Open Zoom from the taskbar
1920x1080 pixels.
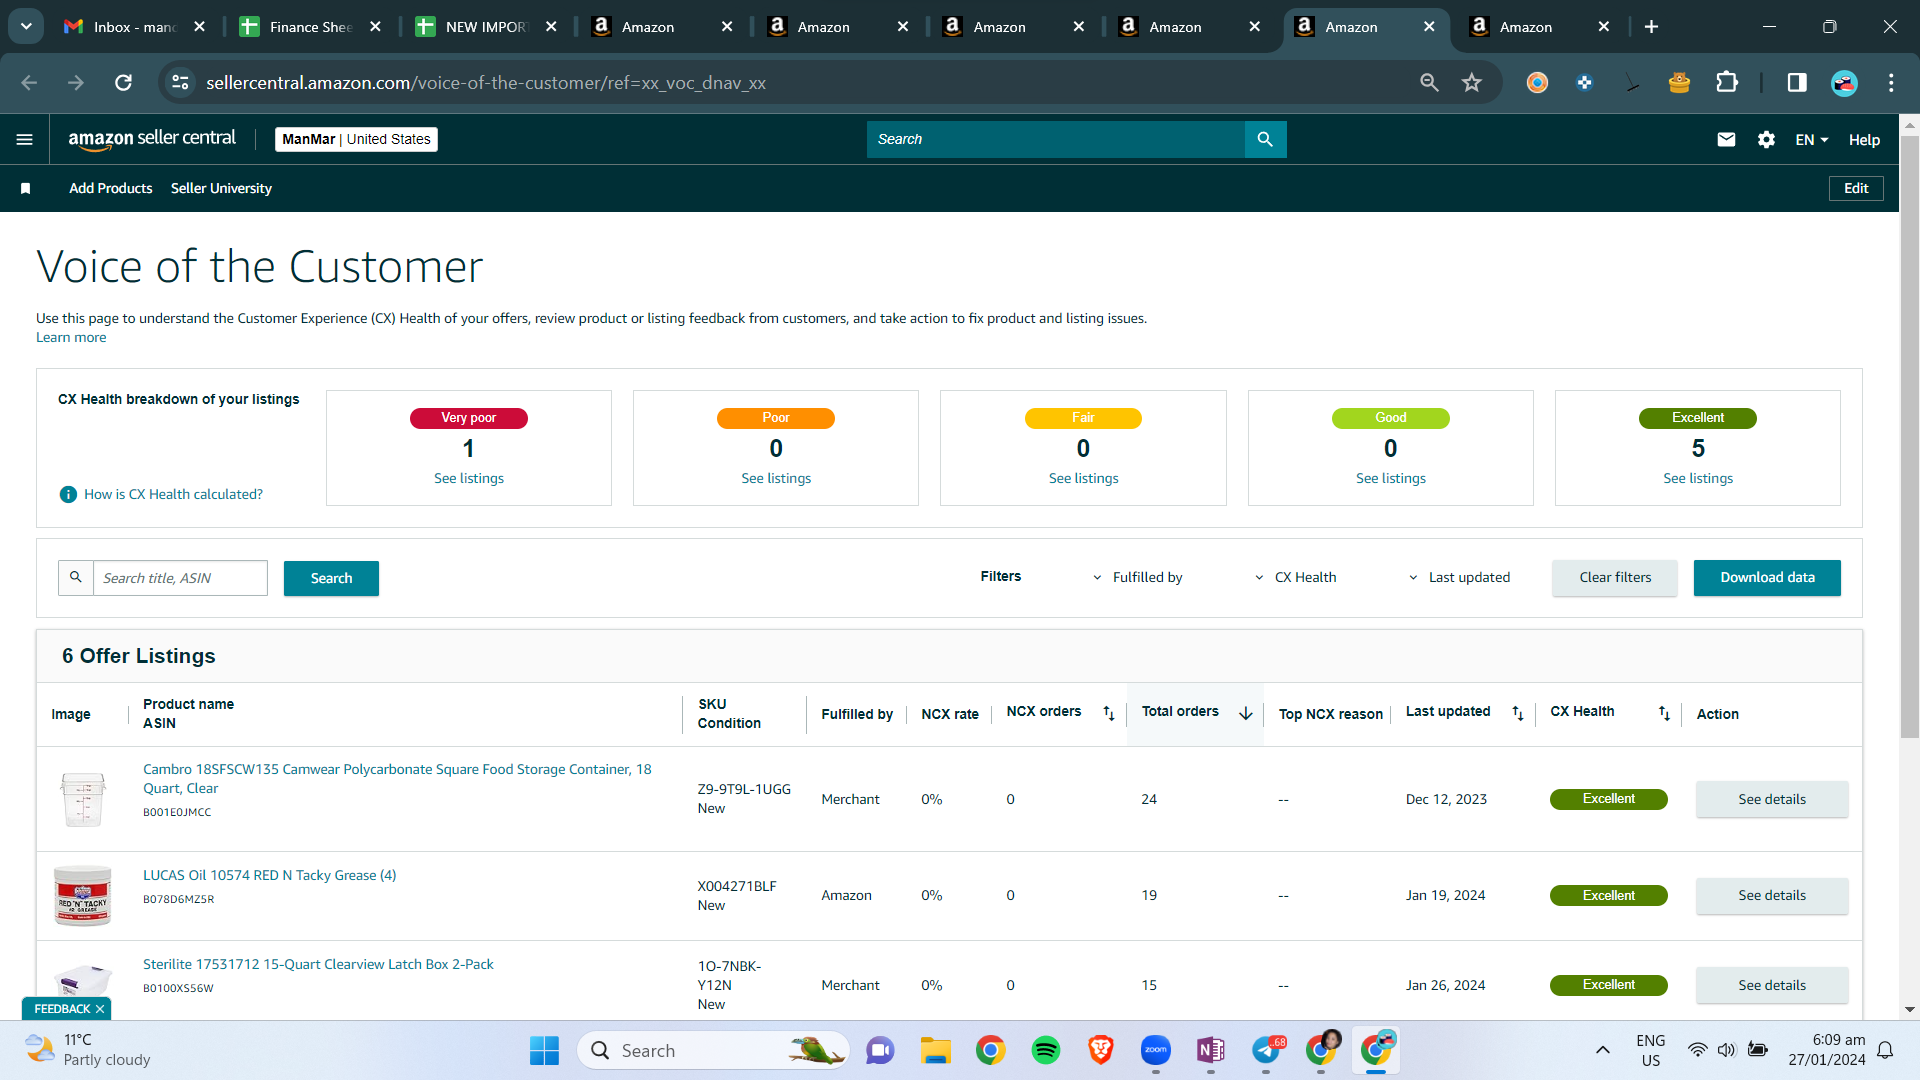point(1155,1050)
